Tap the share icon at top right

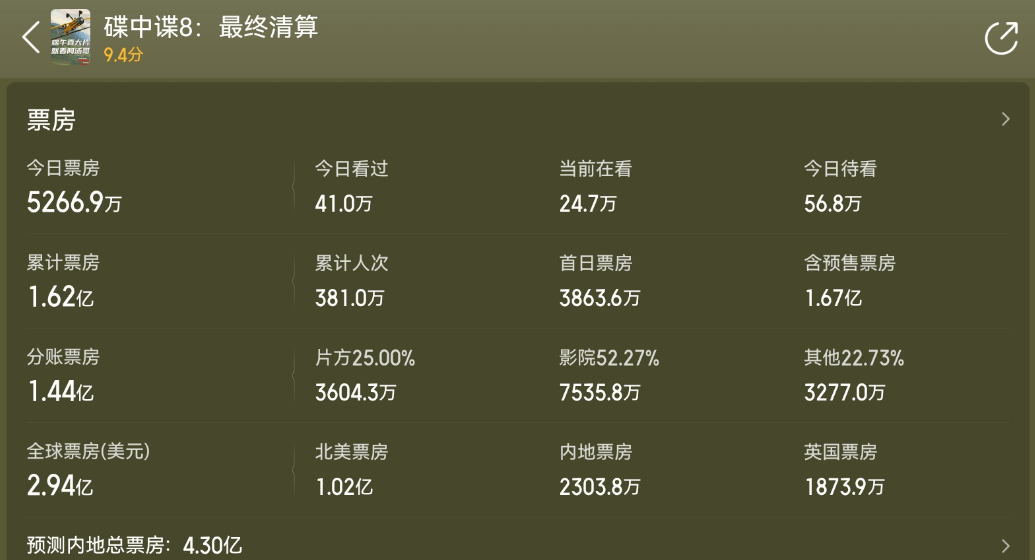[1001, 38]
